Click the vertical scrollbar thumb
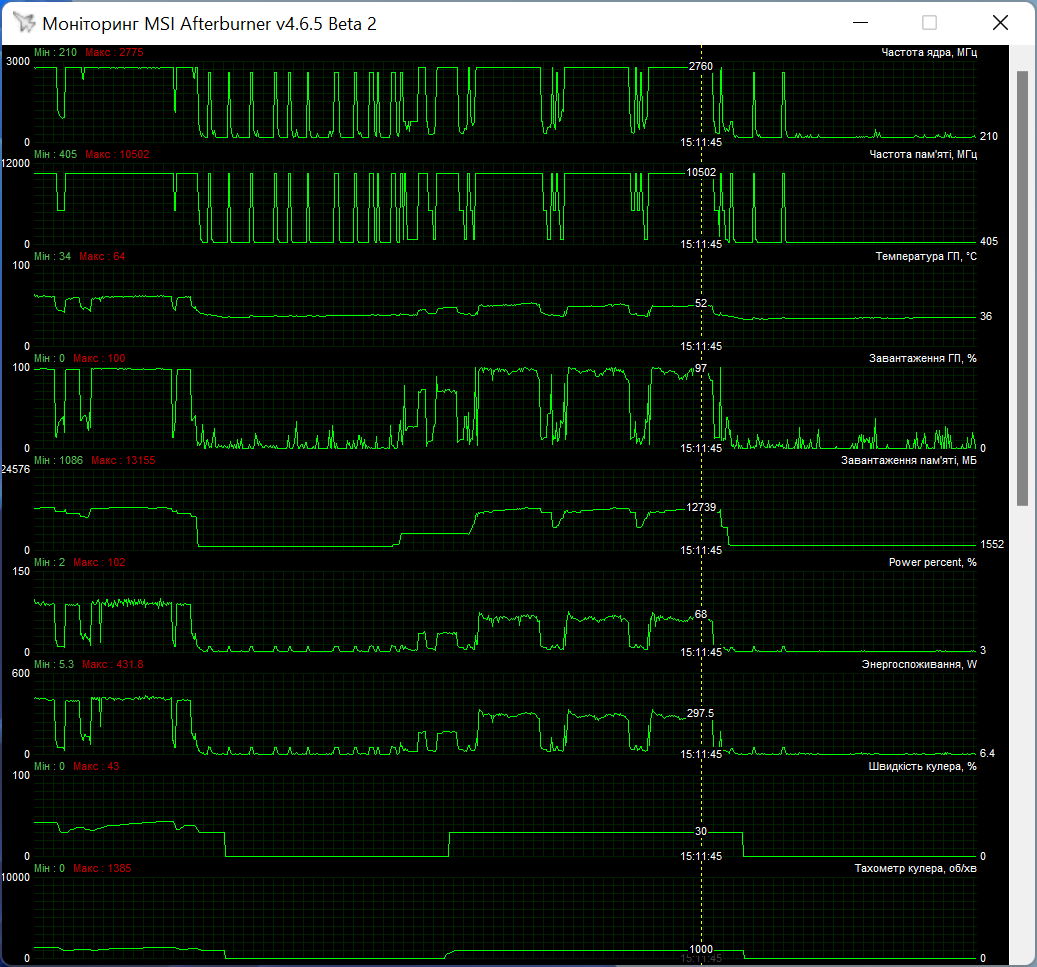 click(1022, 287)
